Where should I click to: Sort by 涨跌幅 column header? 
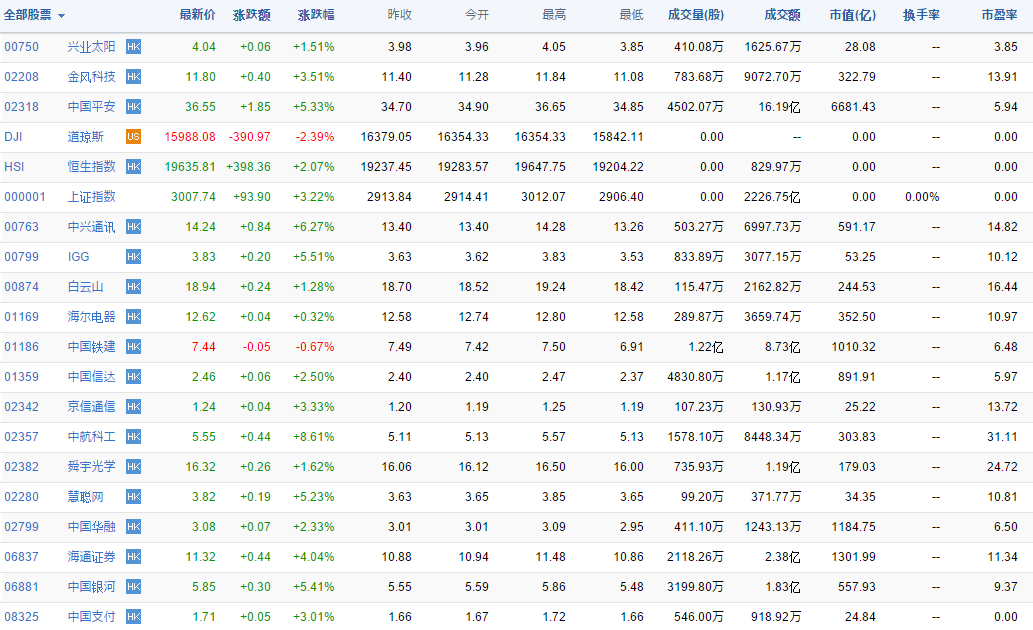[316, 14]
